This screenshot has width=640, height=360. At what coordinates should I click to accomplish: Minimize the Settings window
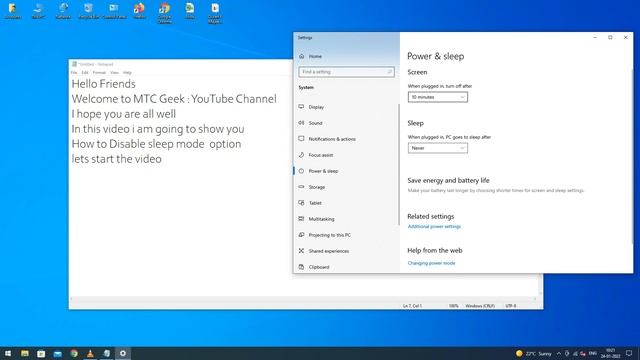tap(595, 38)
